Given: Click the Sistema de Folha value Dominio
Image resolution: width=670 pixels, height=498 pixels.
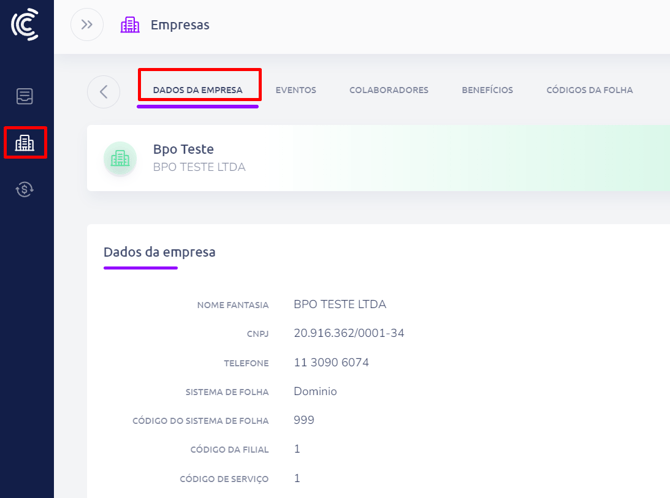Looking at the screenshot, I should pyautogui.click(x=315, y=391).
